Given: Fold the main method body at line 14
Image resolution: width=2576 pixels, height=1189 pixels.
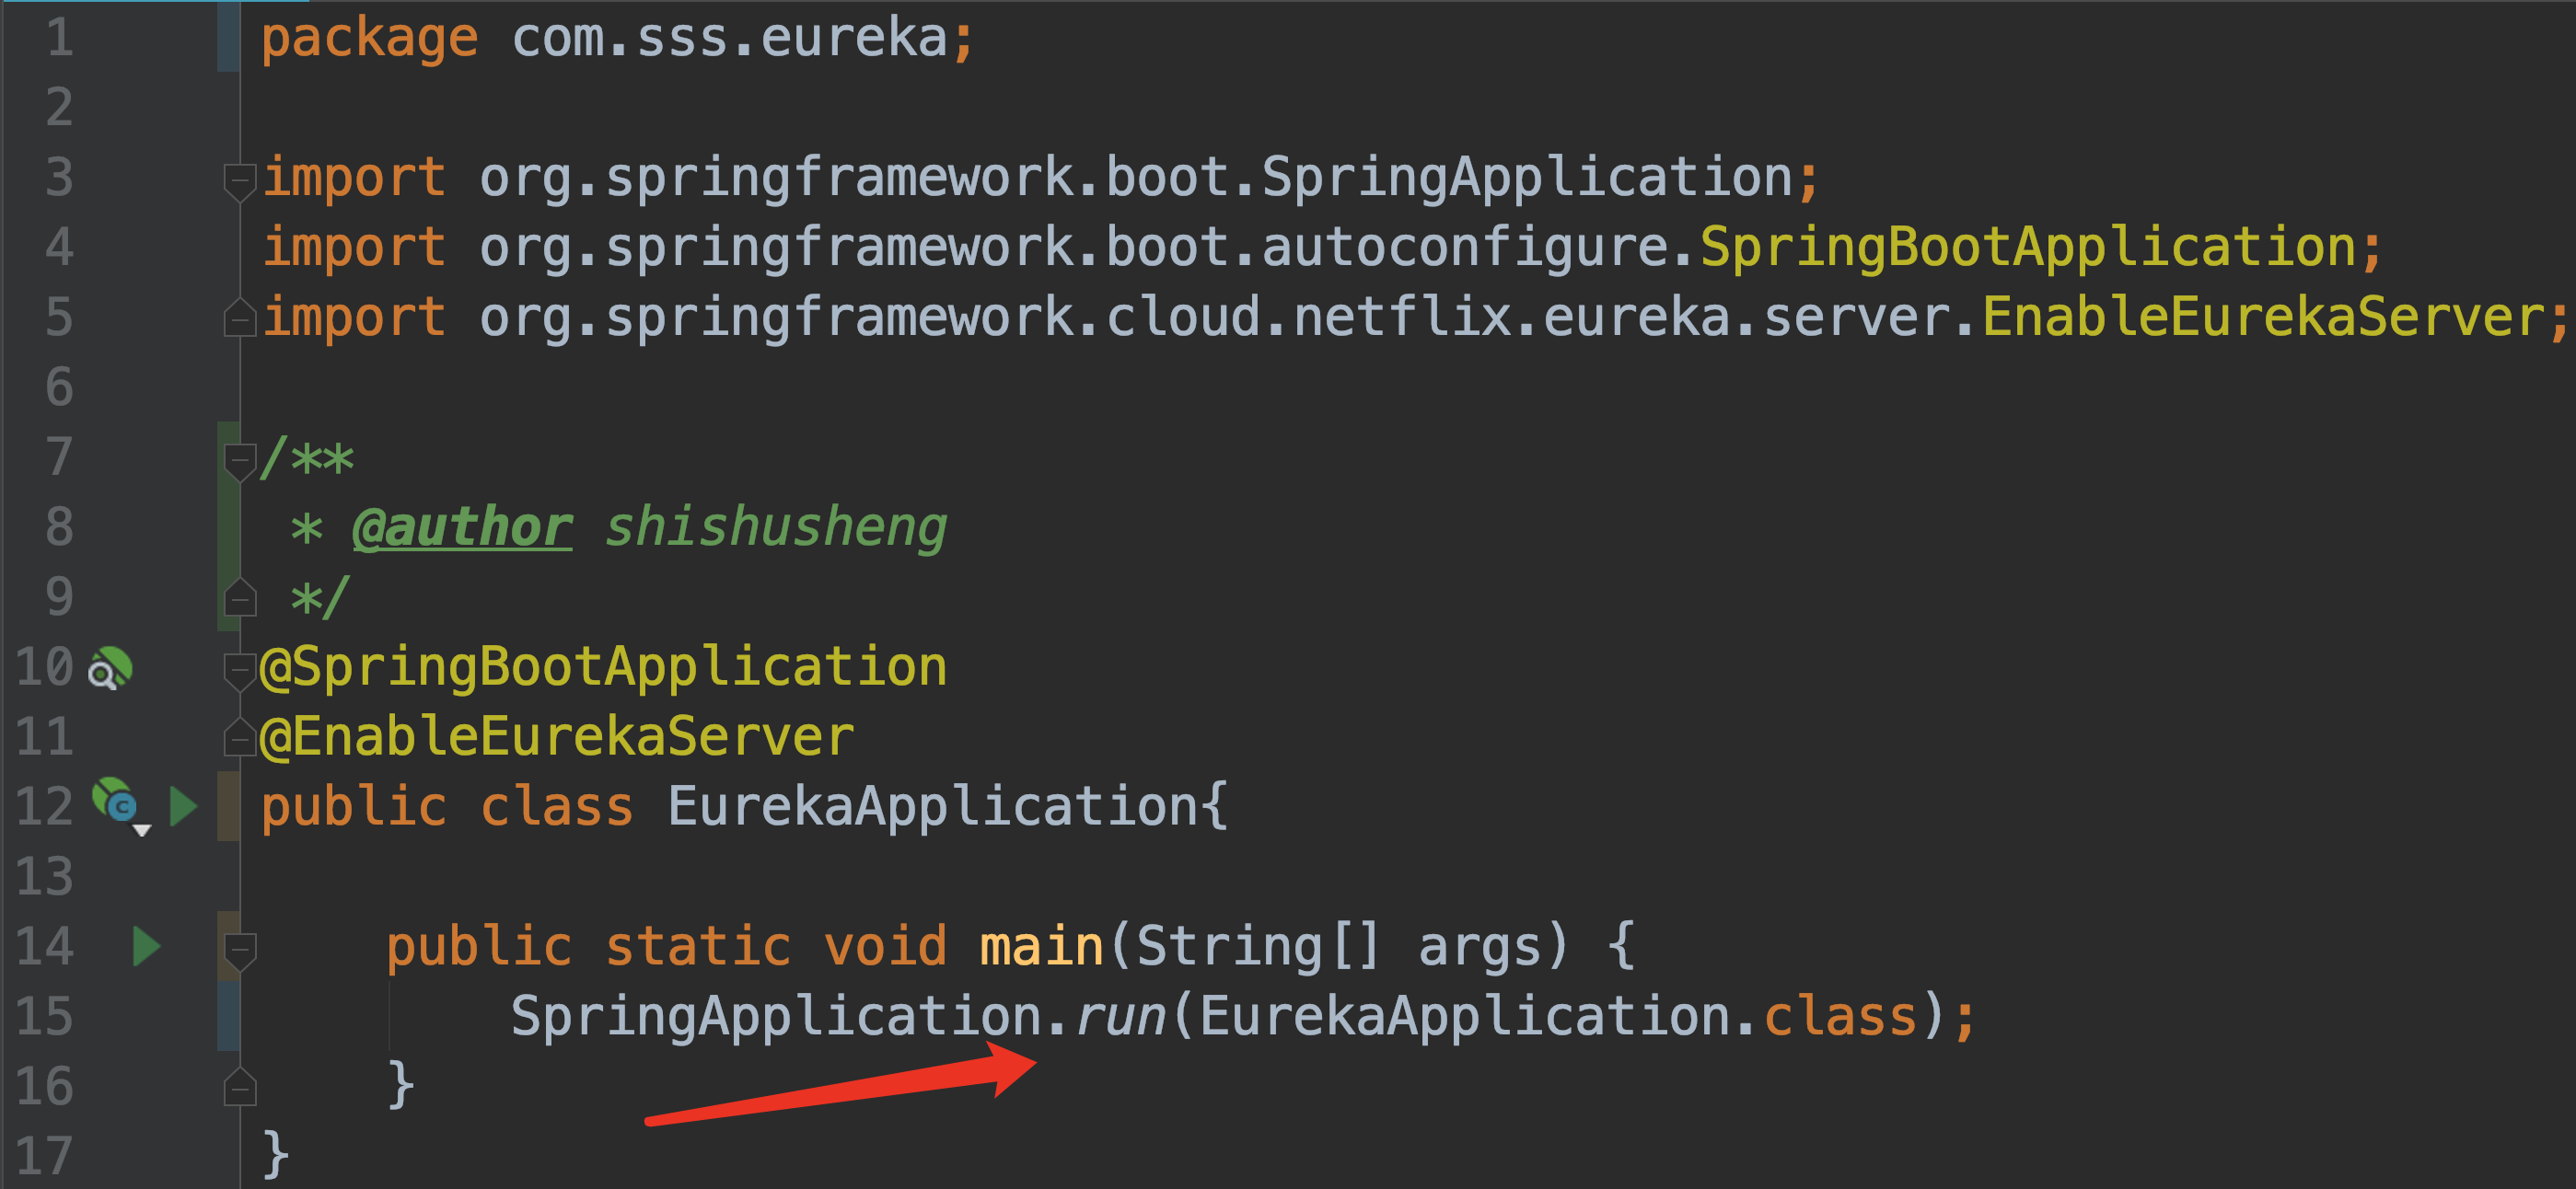Looking at the screenshot, I should click(239, 948).
